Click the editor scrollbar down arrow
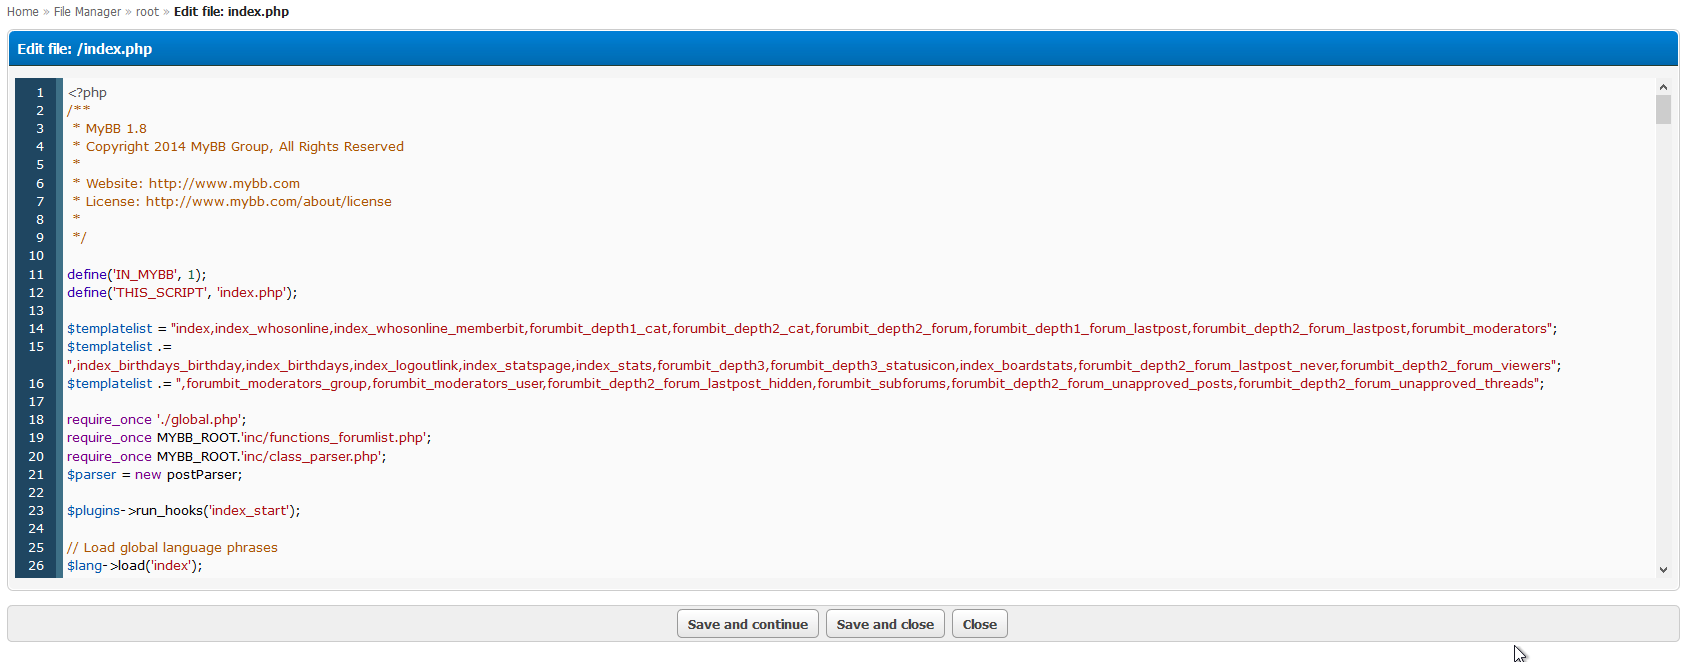Image resolution: width=1691 pixels, height=662 pixels. point(1663,570)
